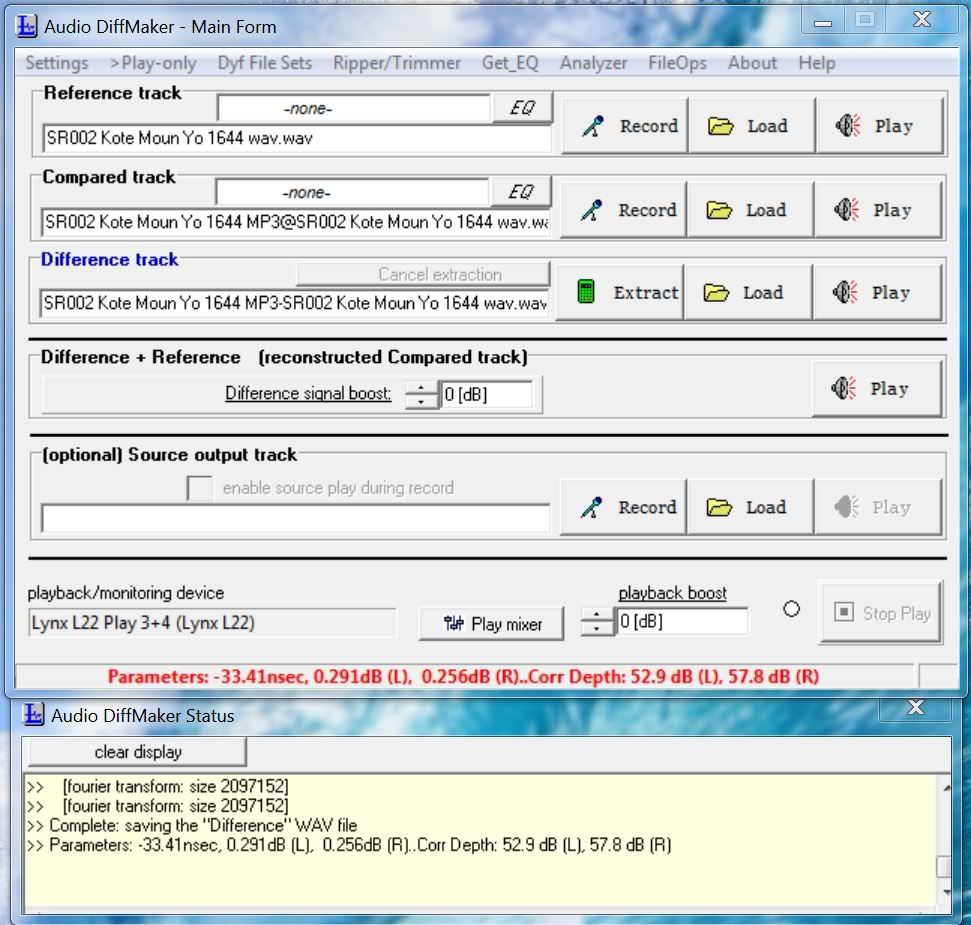This screenshot has width=971, height=925.
Task: Click the Compared track EQ name field showing -none-
Action: (x=352, y=193)
